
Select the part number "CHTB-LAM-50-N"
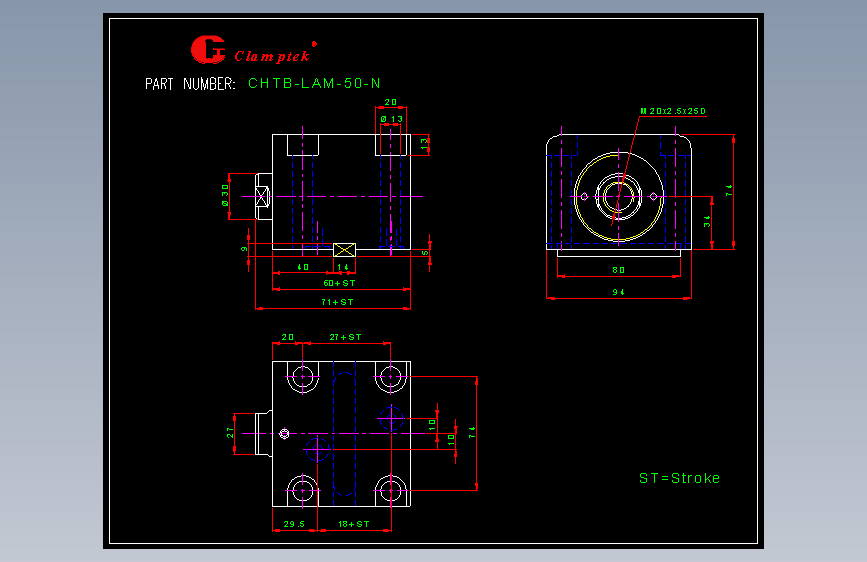tap(314, 84)
